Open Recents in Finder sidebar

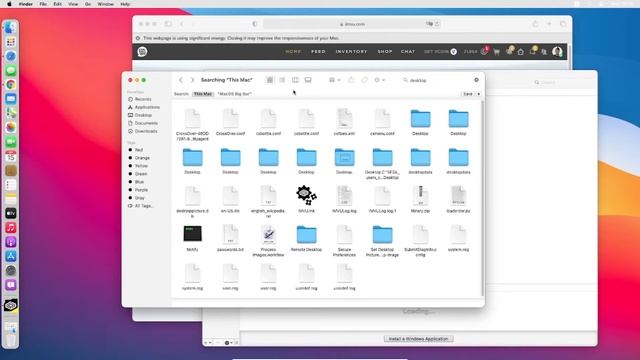pos(143,99)
